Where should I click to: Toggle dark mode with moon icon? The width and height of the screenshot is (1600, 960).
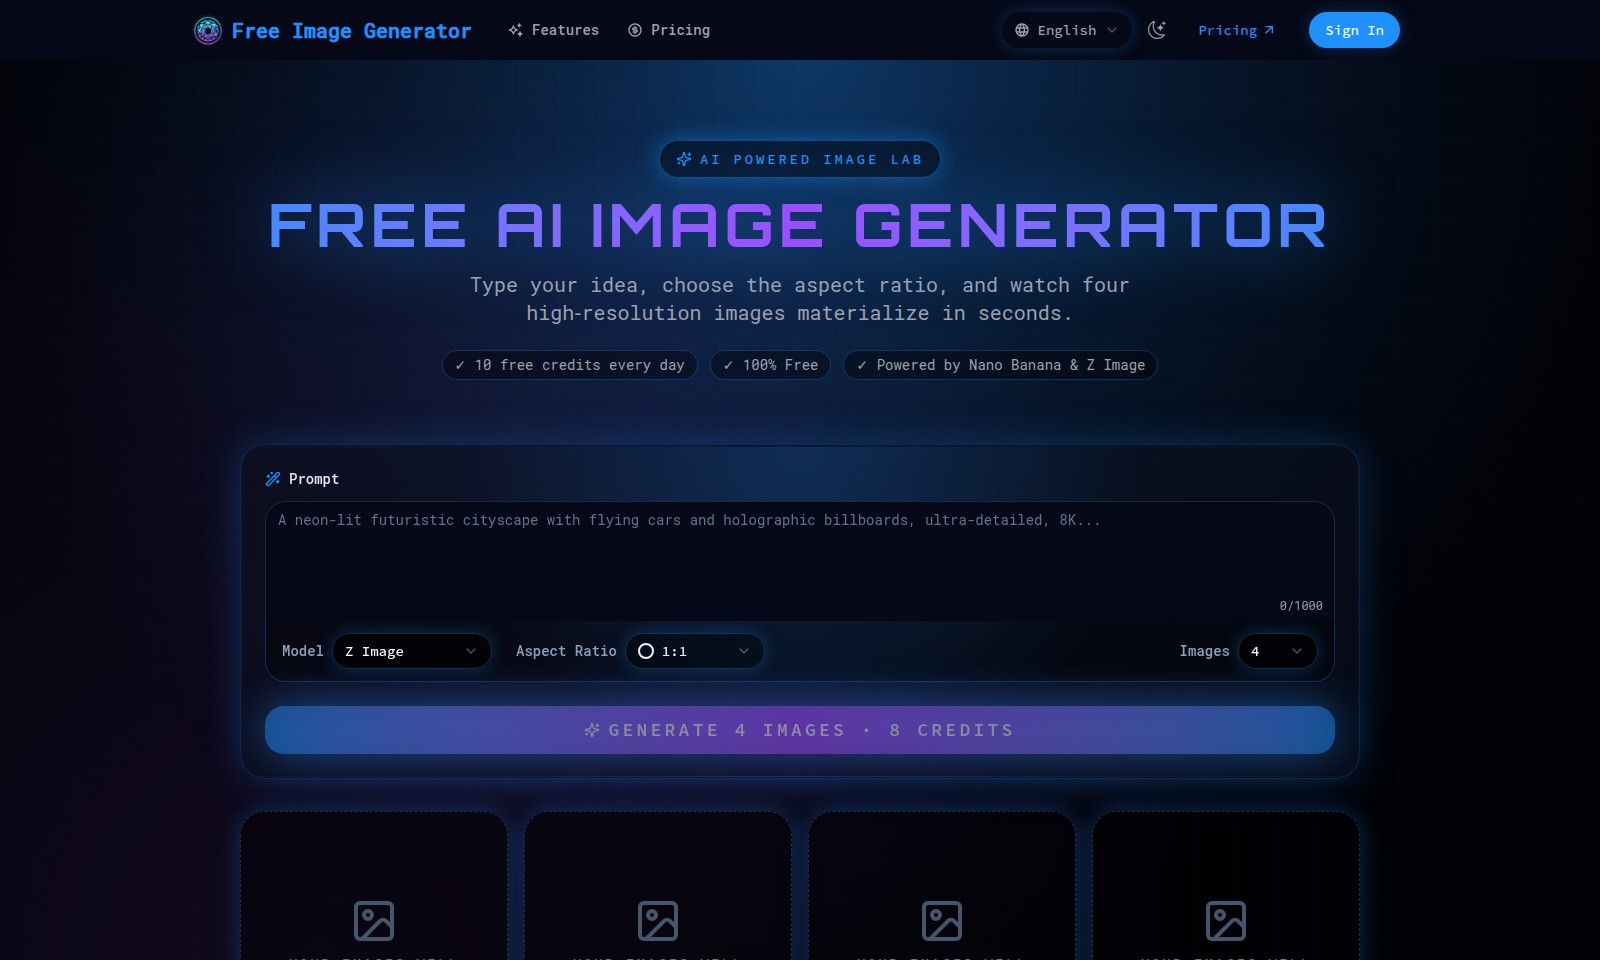tap(1157, 30)
